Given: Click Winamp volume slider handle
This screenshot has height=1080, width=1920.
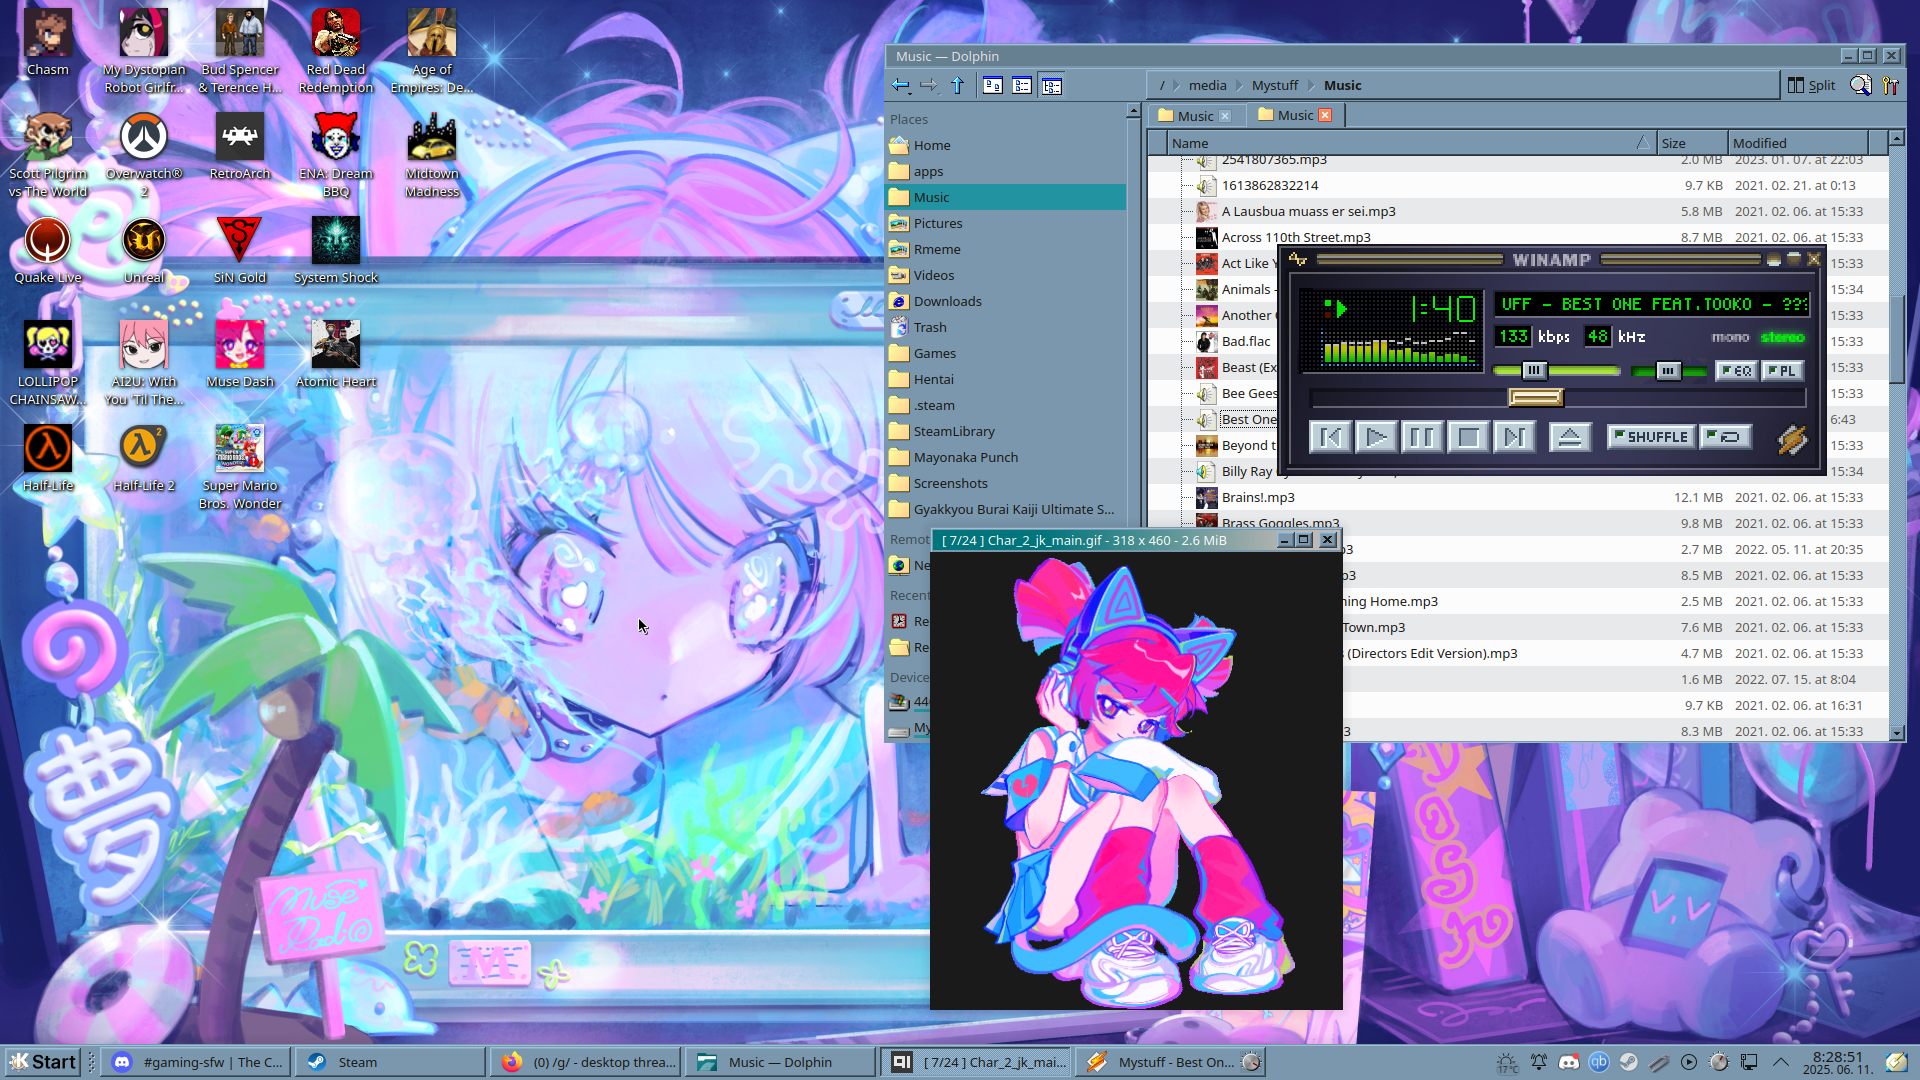Looking at the screenshot, I should click(x=1534, y=371).
